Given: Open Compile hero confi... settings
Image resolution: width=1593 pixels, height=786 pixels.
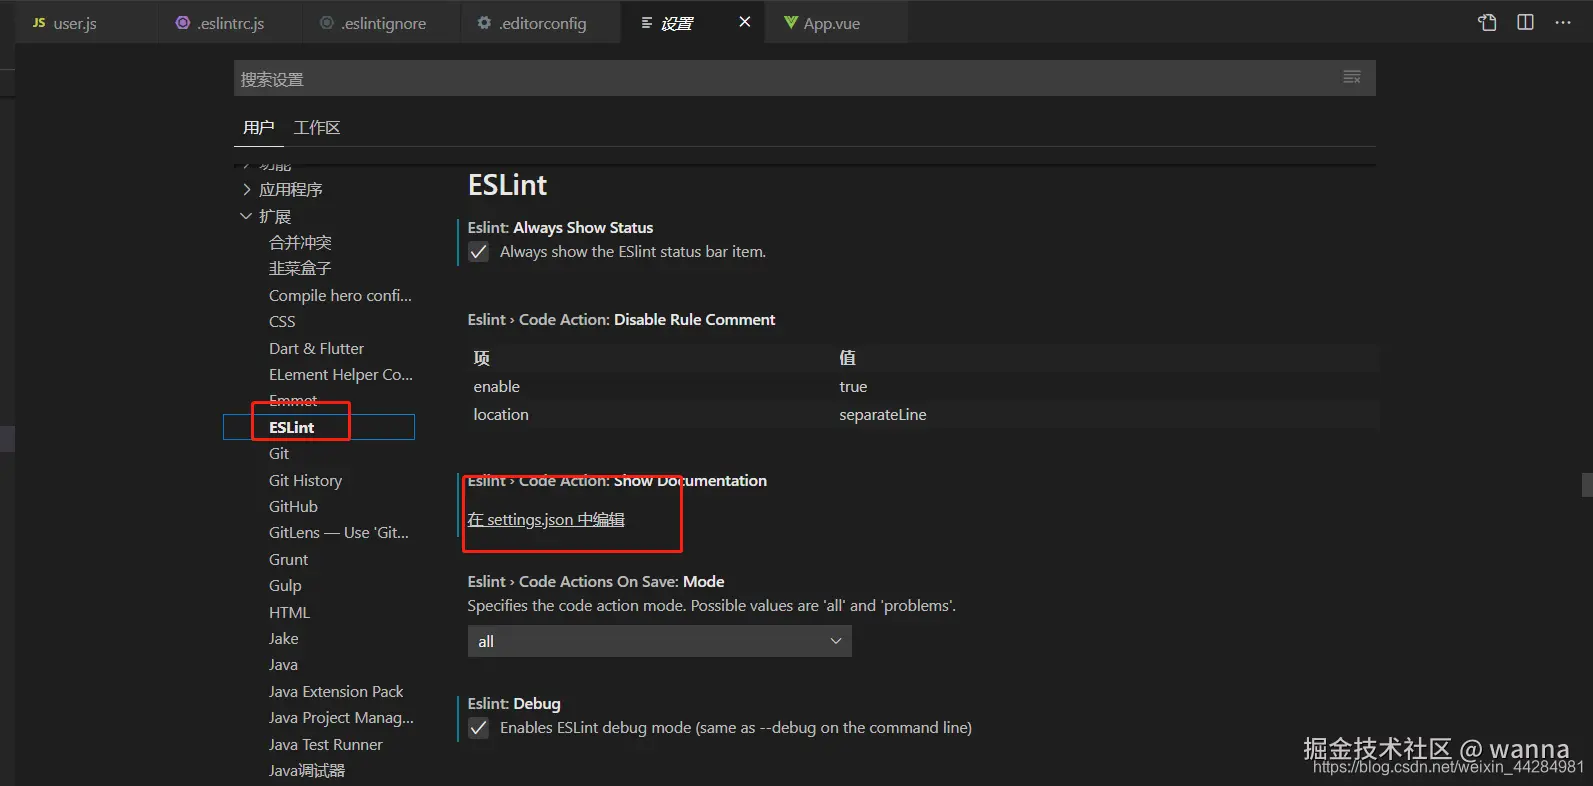Looking at the screenshot, I should 340,296.
